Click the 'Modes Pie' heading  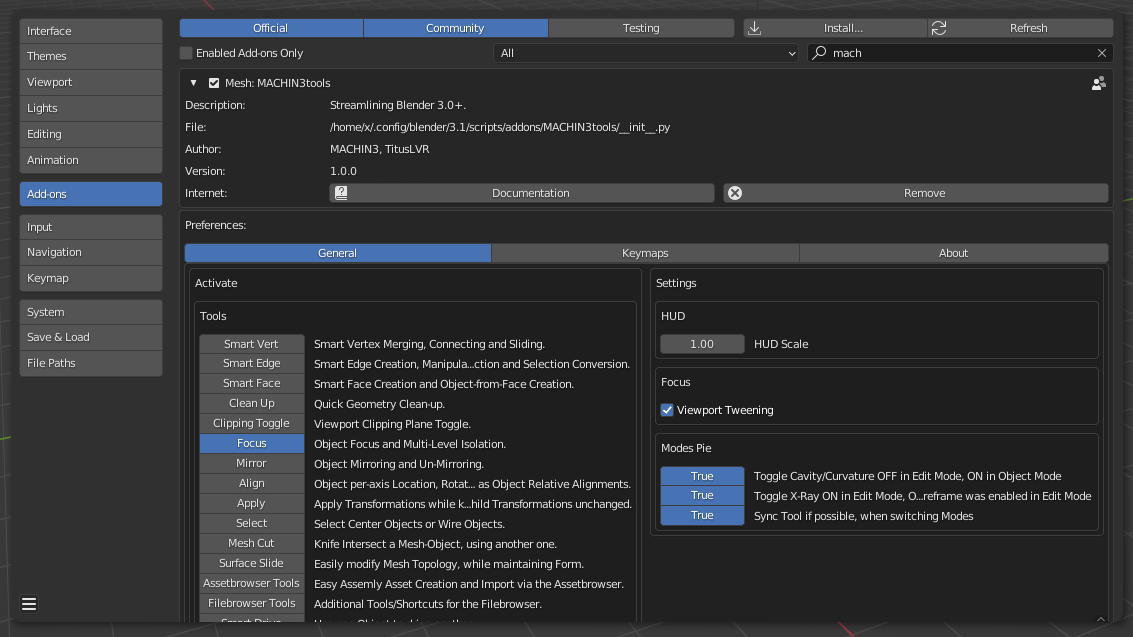[x=686, y=448]
